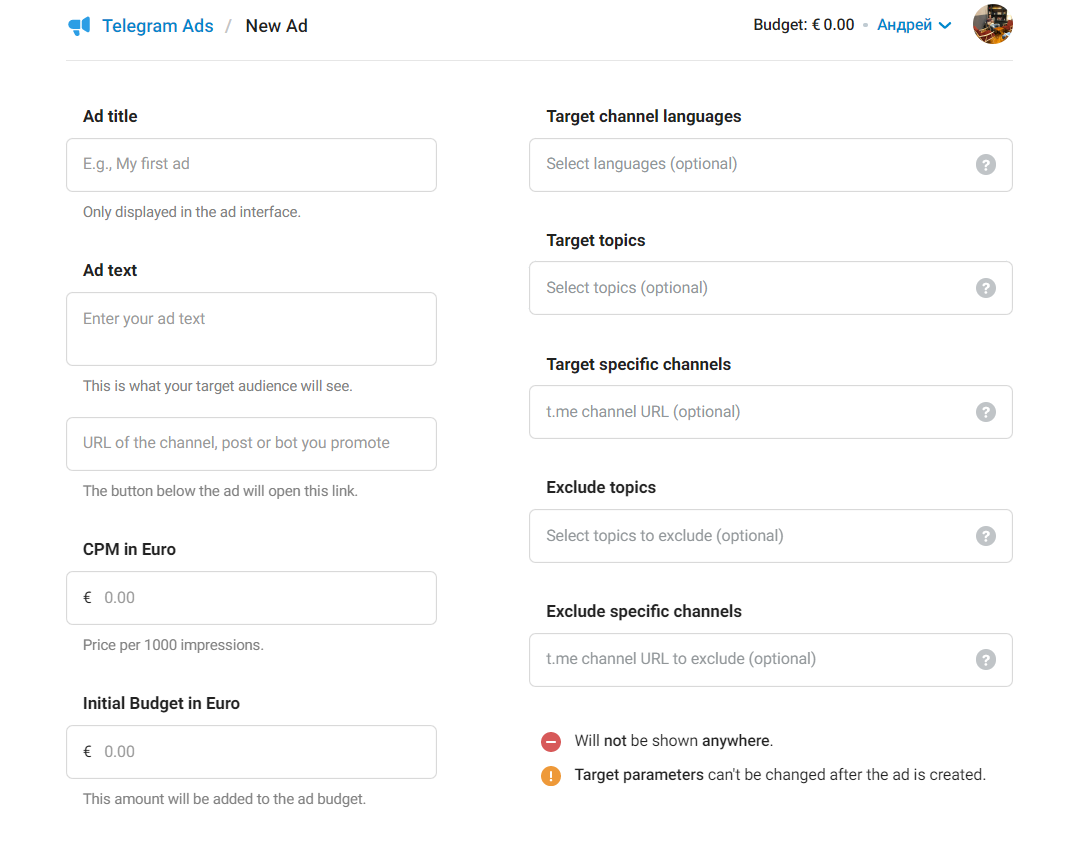Click help icon in Exclude topics field

(x=985, y=536)
